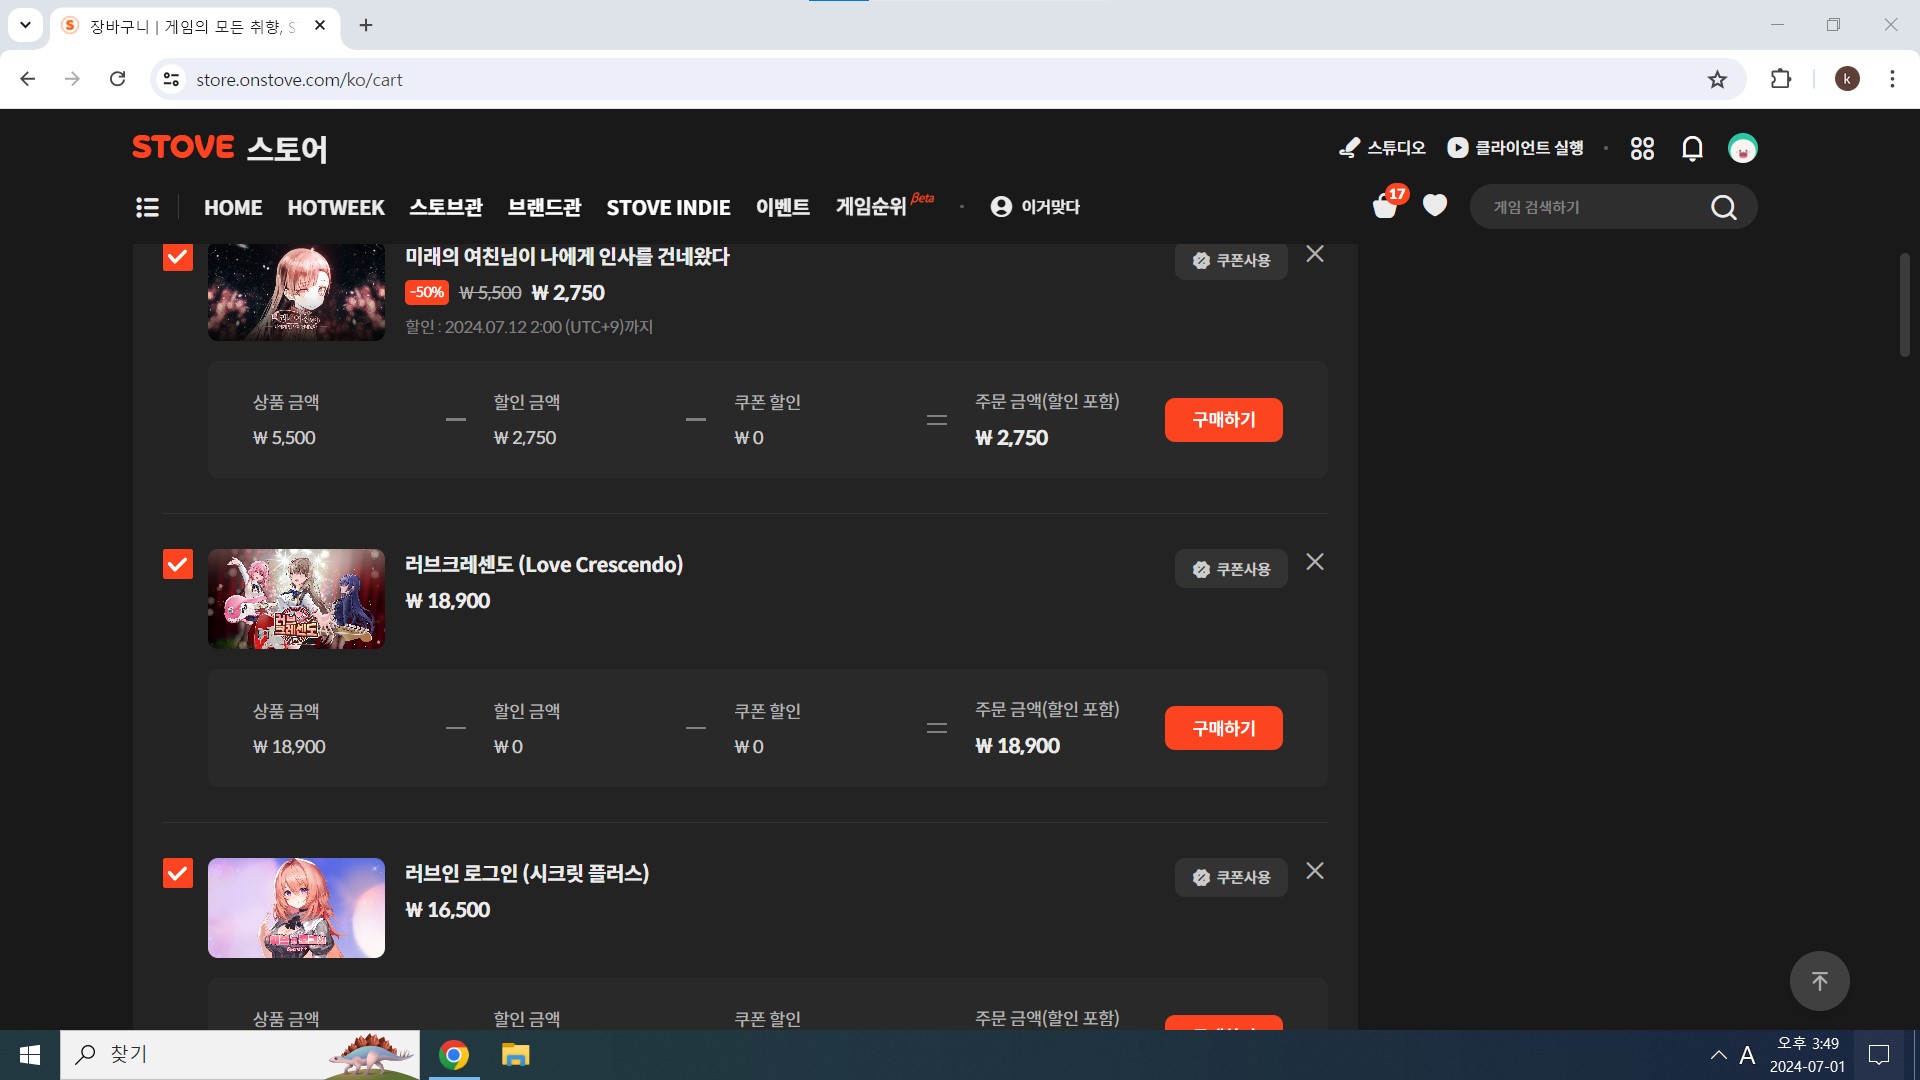The width and height of the screenshot is (1920, 1080).
Task: Open the four-circle services grid icon
Action: coord(1642,148)
